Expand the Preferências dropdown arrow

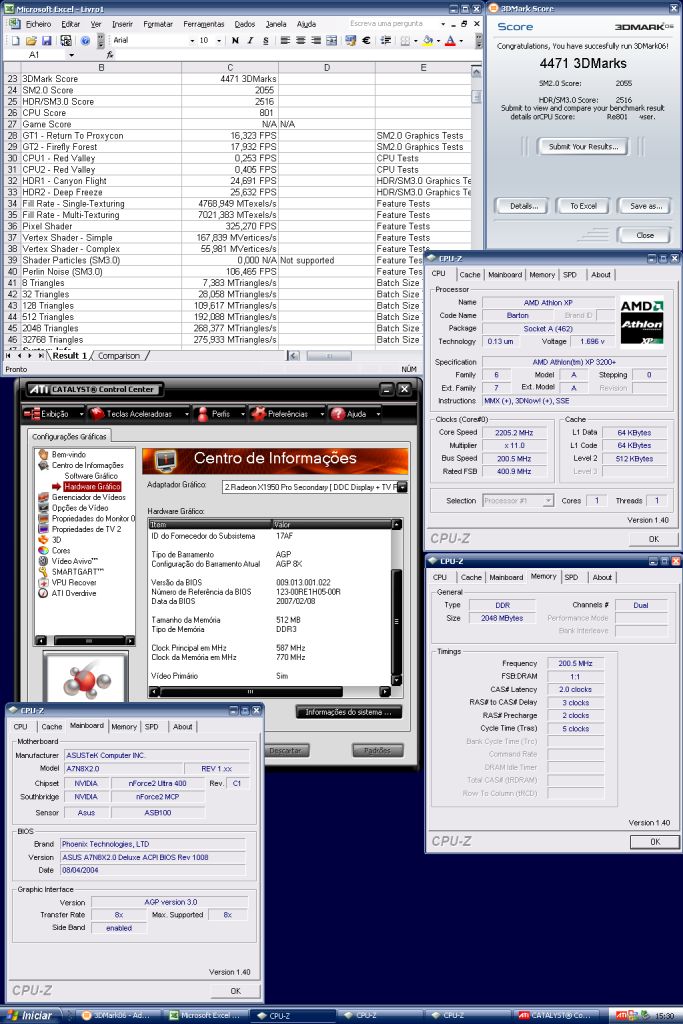(322, 414)
